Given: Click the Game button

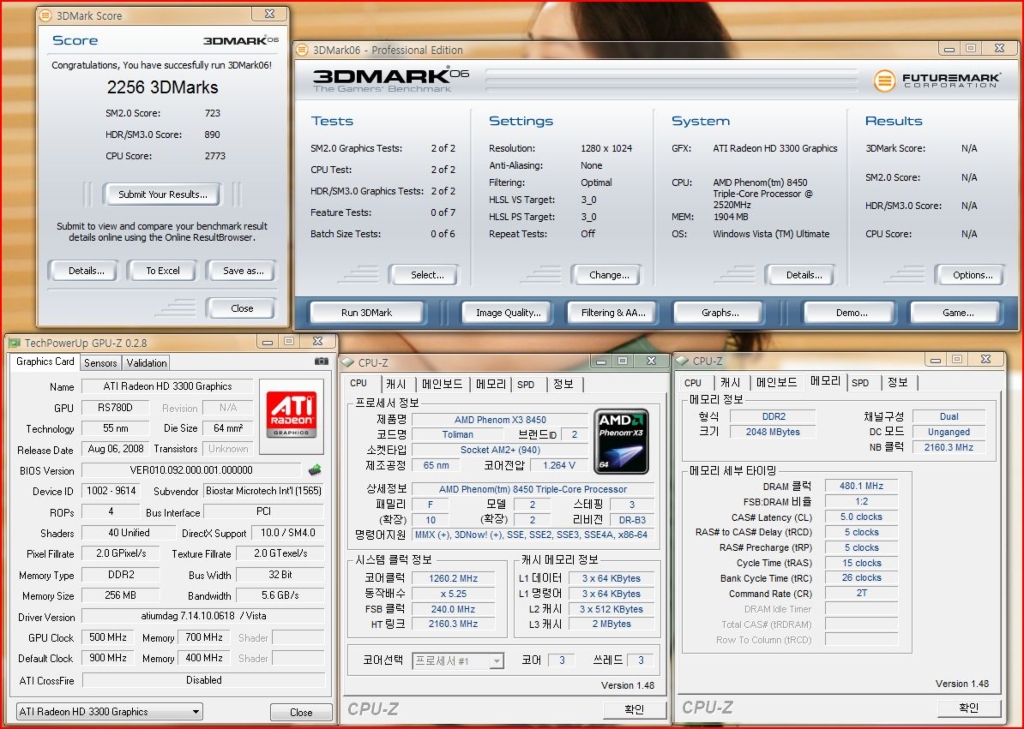Looking at the screenshot, I should 957,312.
